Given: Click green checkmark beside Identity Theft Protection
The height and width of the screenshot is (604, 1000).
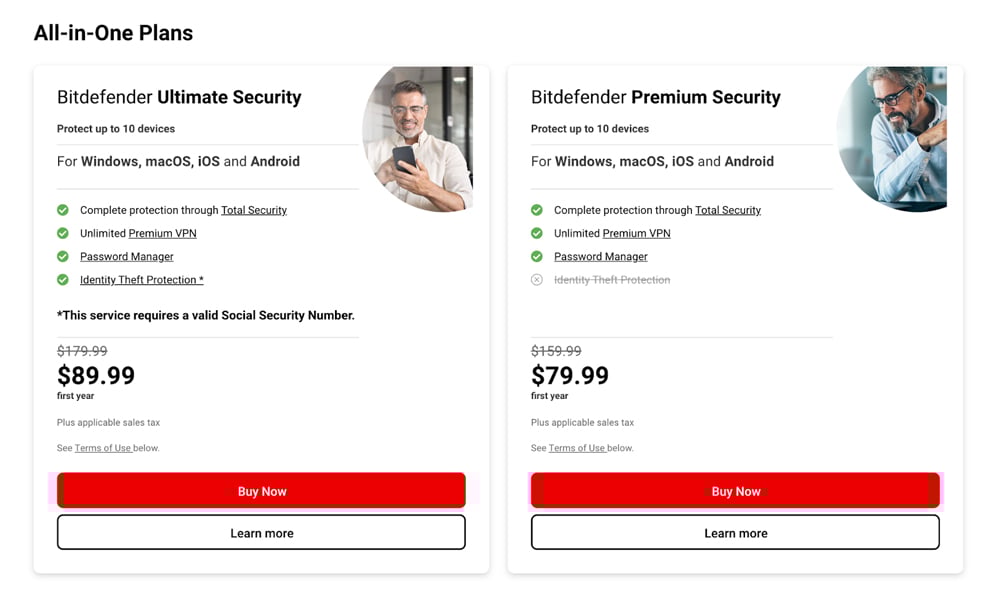Looking at the screenshot, I should click(x=63, y=280).
